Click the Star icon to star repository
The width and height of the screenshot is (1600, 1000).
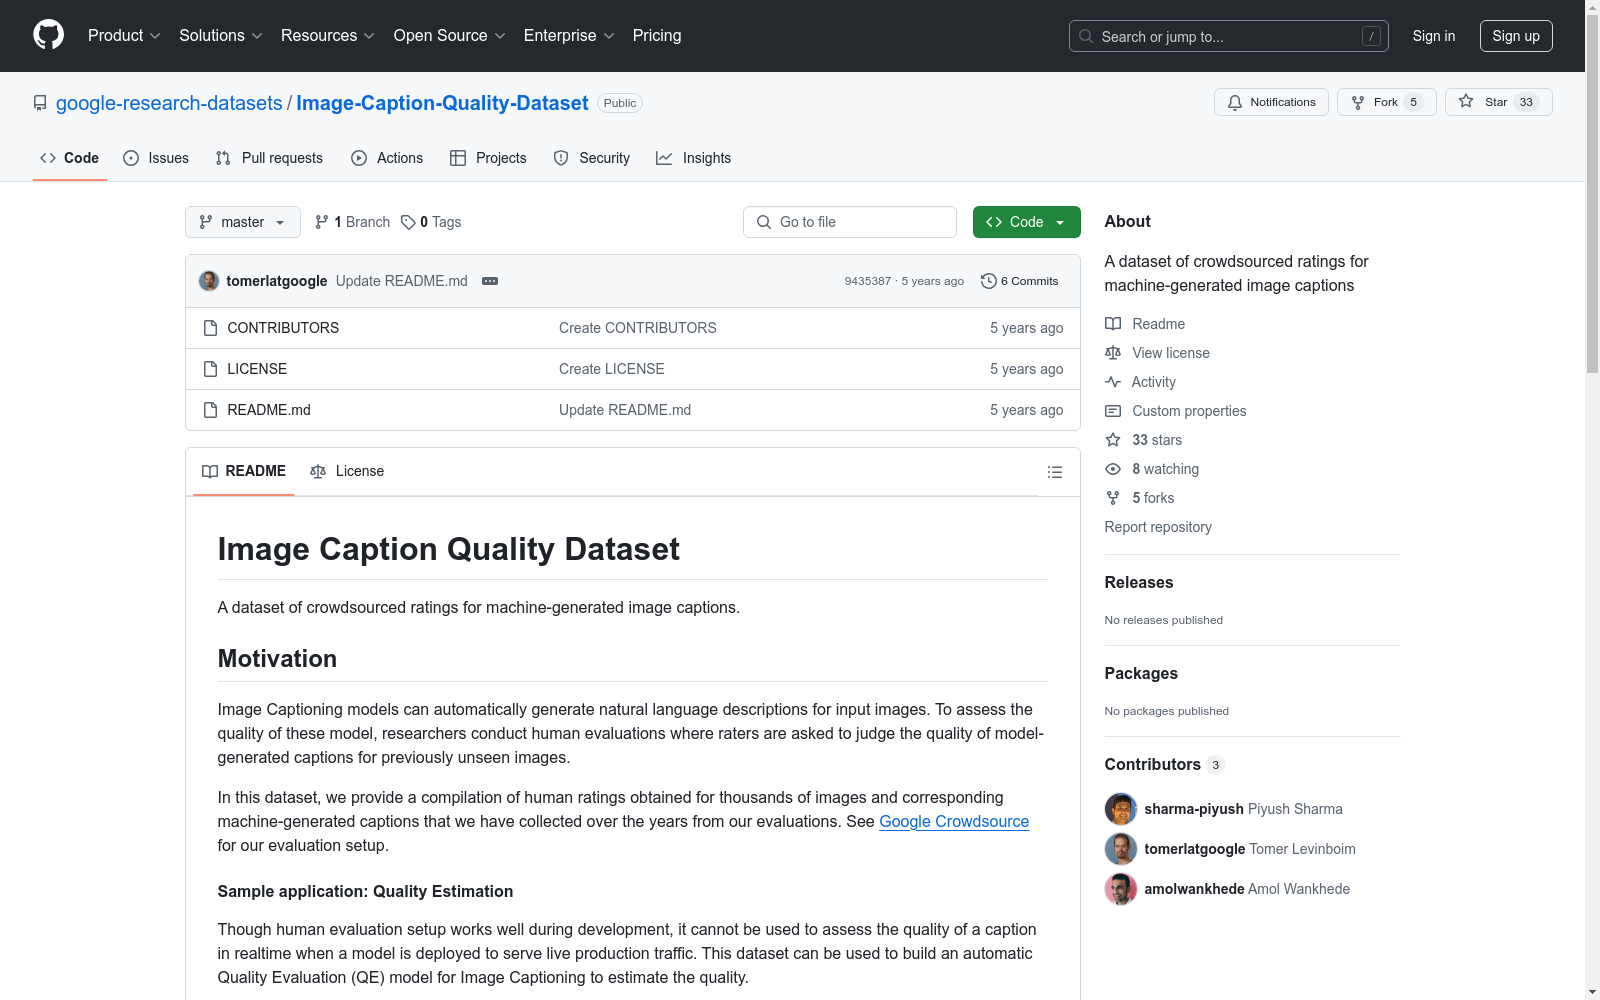1466,101
